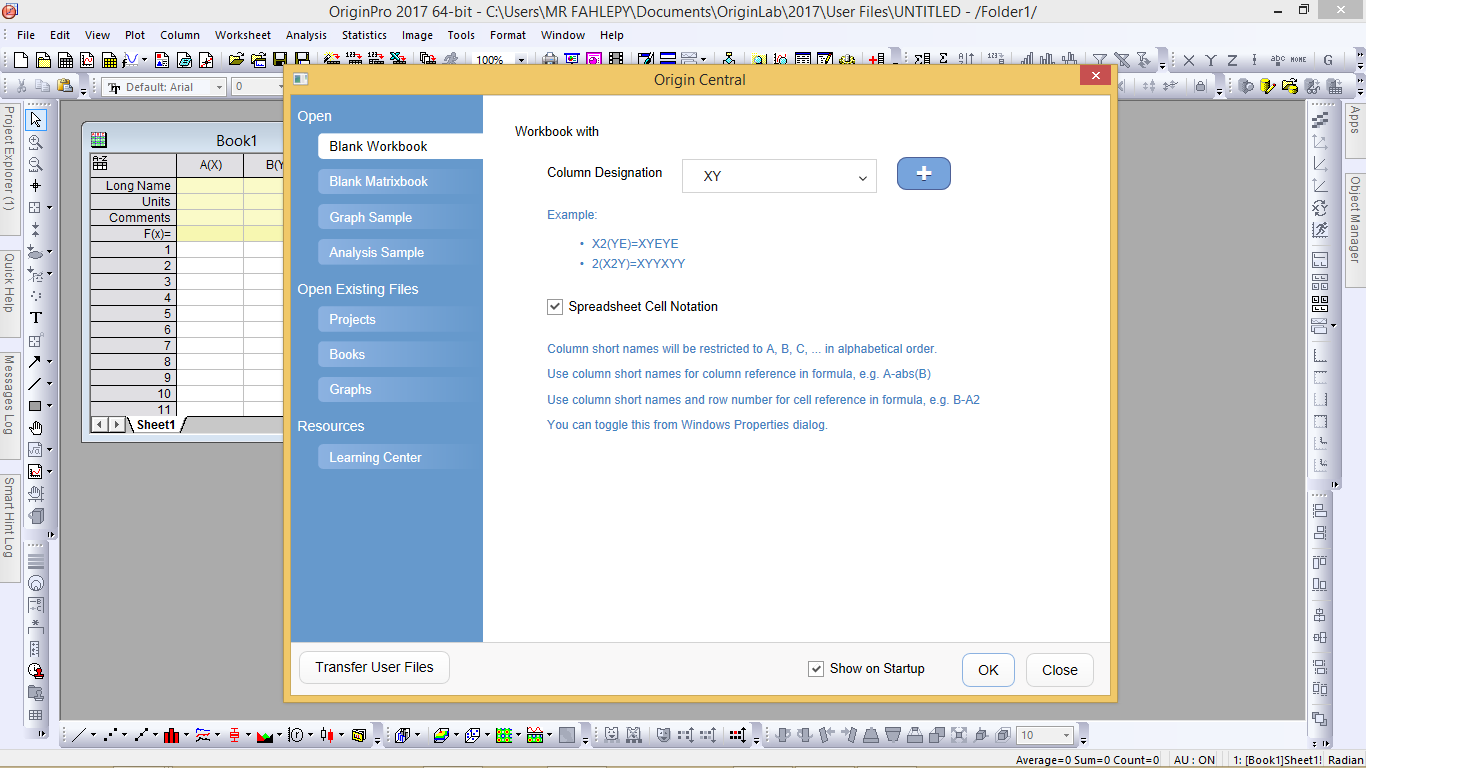The width and height of the screenshot is (1472, 768).
Task: Select the New Graph toolbar icon
Action: pyautogui.click(x=88, y=59)
